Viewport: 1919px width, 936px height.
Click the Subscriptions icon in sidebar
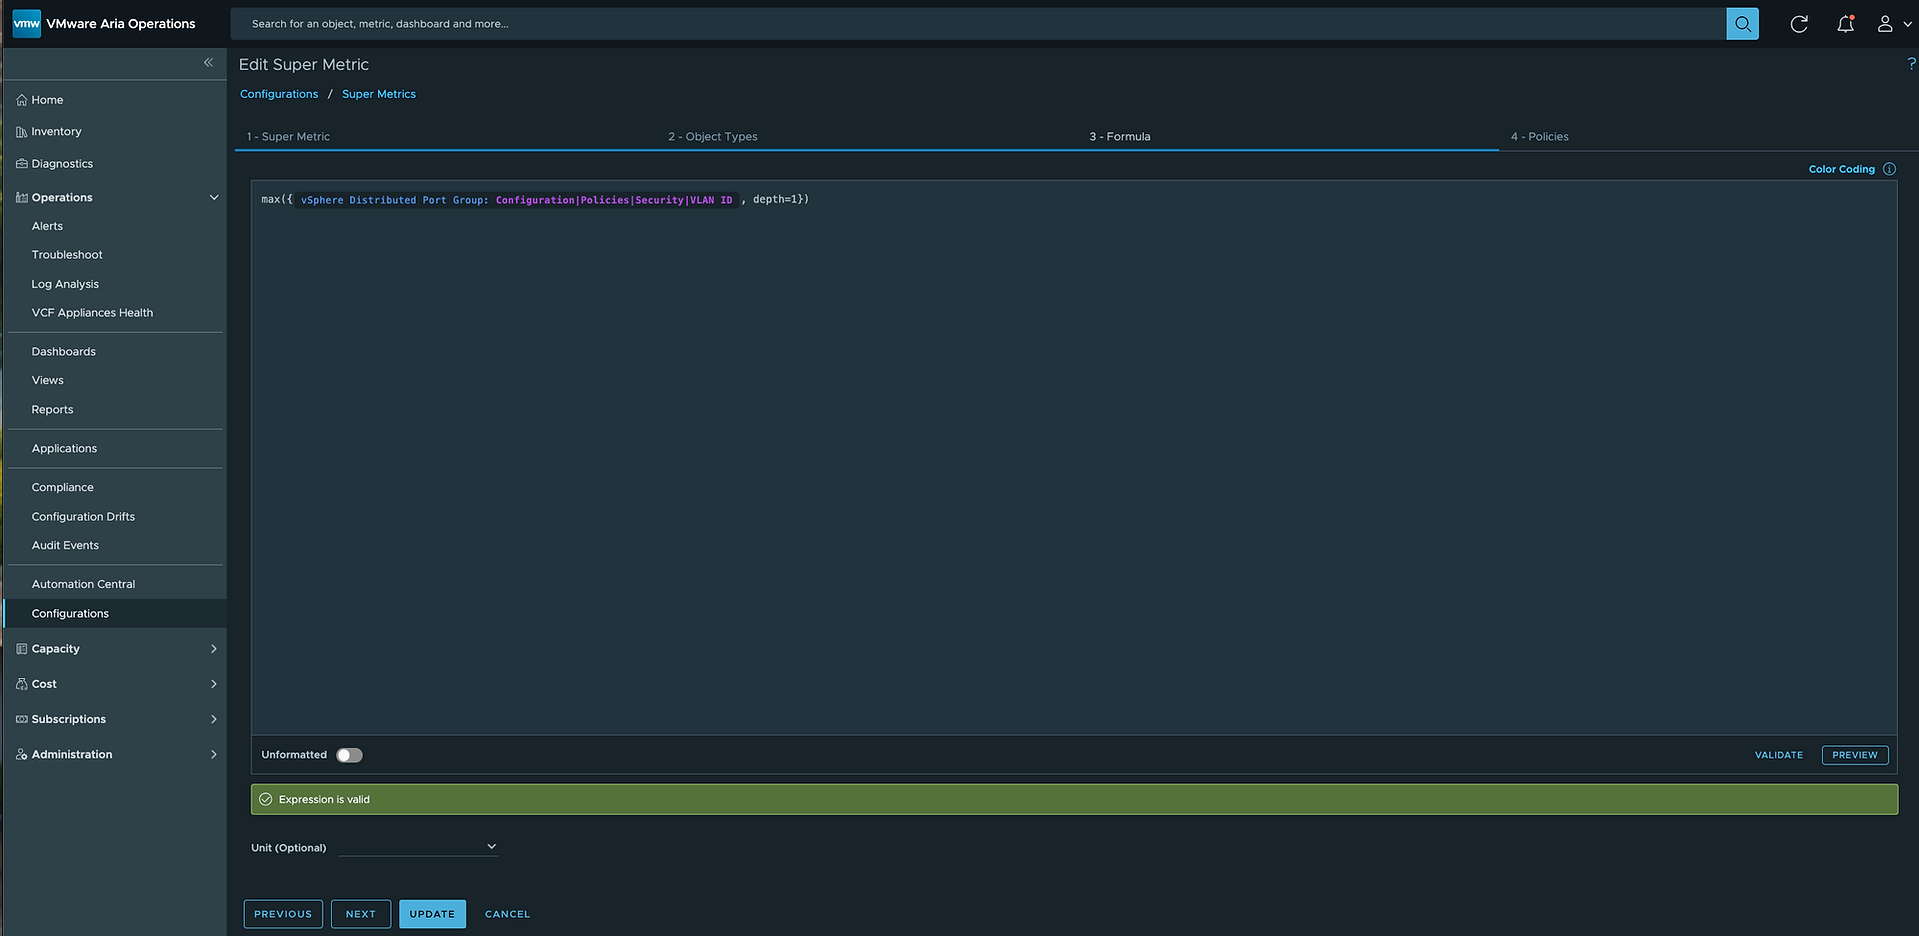[22, 719]
